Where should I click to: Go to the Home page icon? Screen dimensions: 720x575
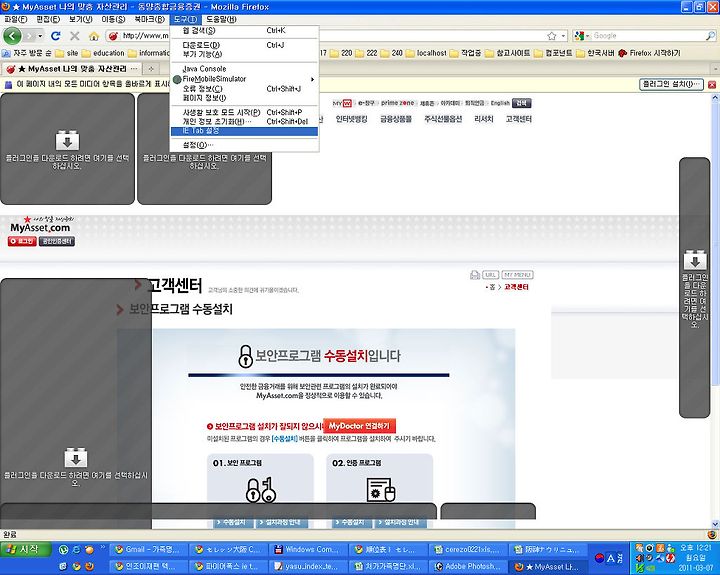[x=94, y=36]
